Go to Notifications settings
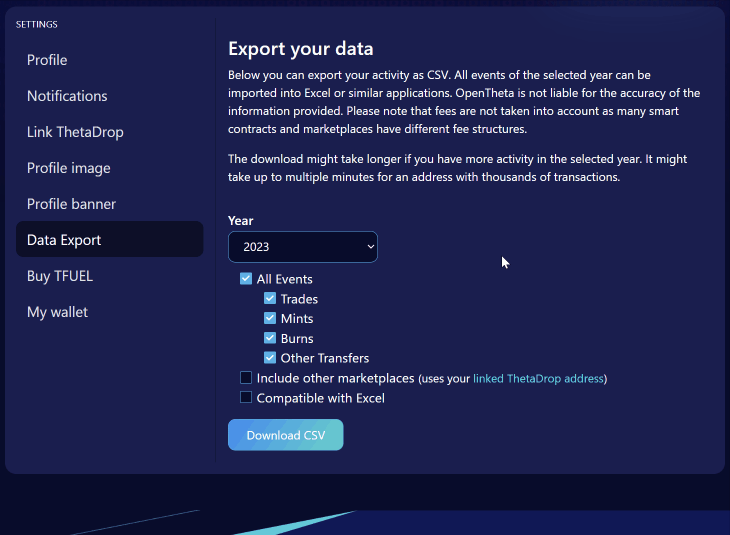 click(x=67, y=96)
